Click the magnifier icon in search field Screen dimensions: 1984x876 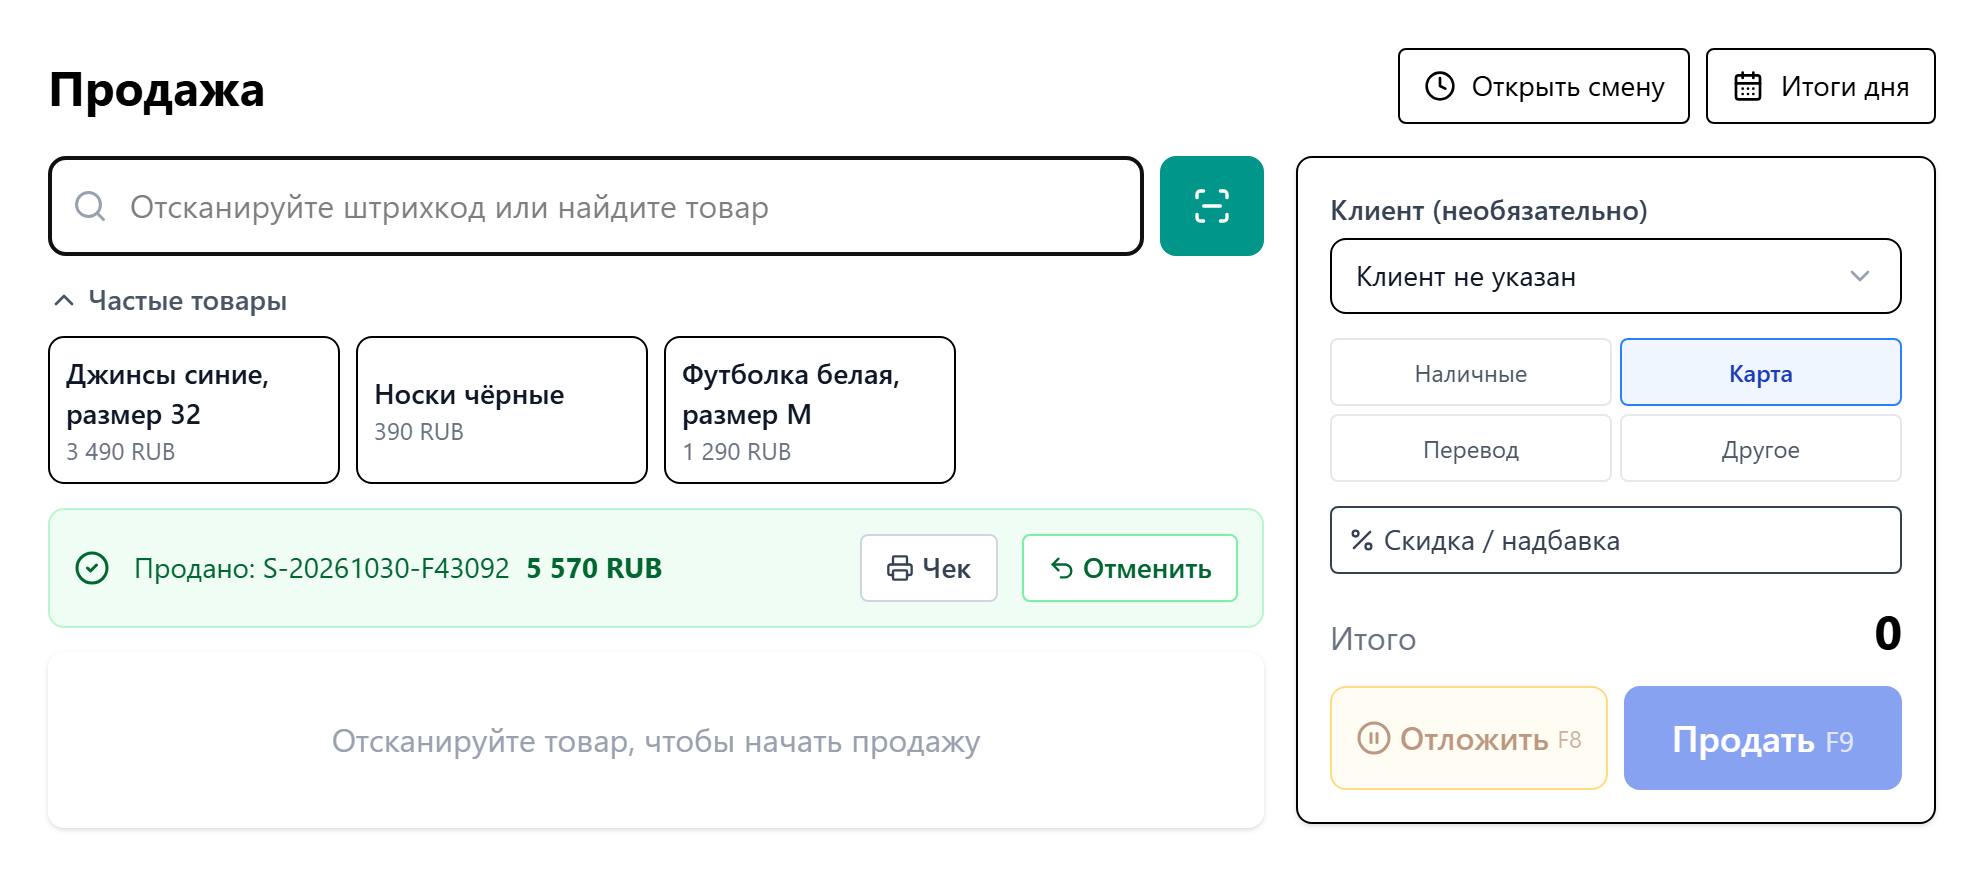point(90,206)
